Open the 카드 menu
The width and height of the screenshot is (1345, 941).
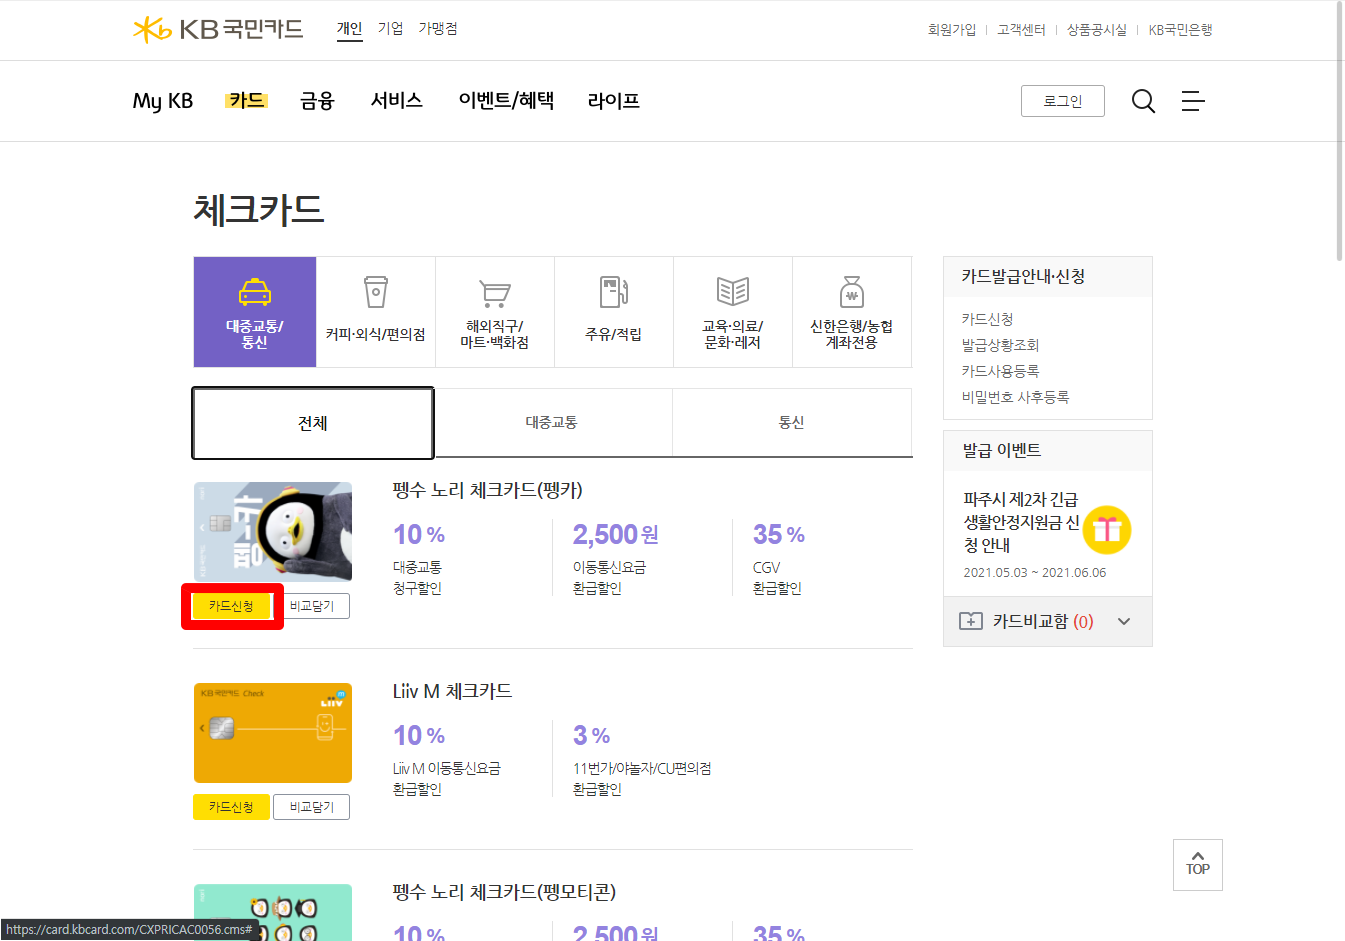point(246,101)
